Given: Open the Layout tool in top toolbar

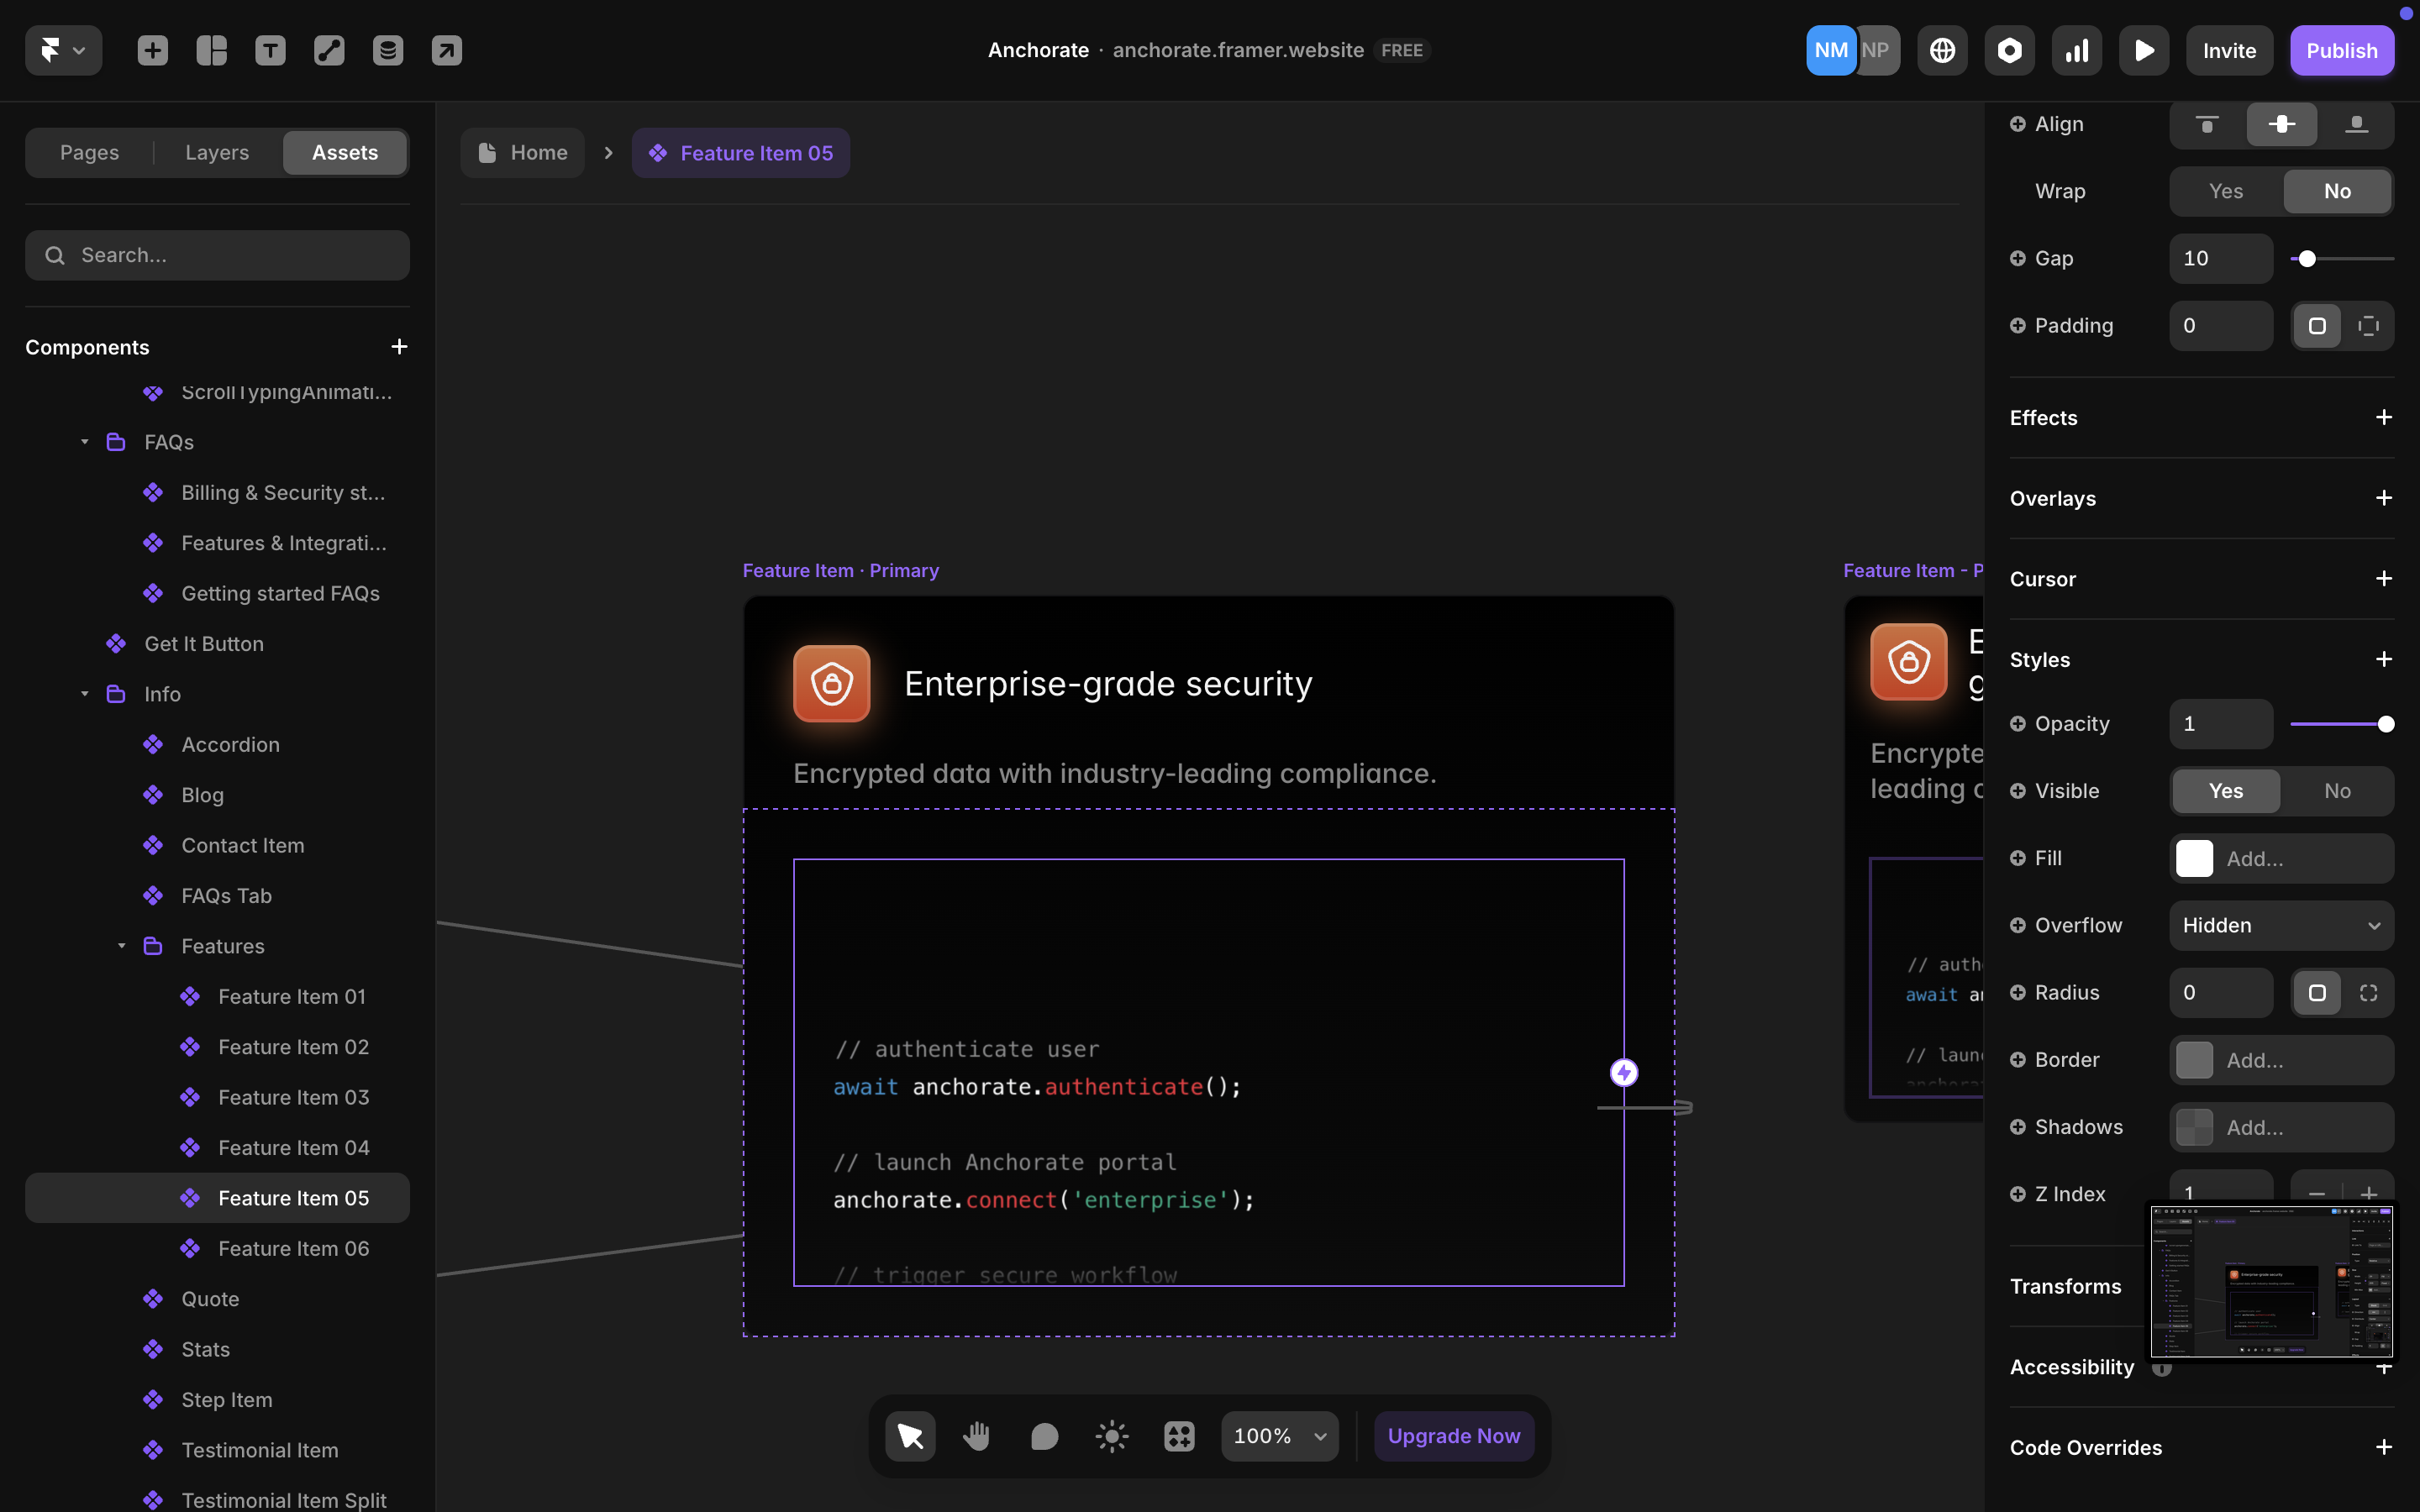Looking at the screenshot, I should tap(211, 50).
